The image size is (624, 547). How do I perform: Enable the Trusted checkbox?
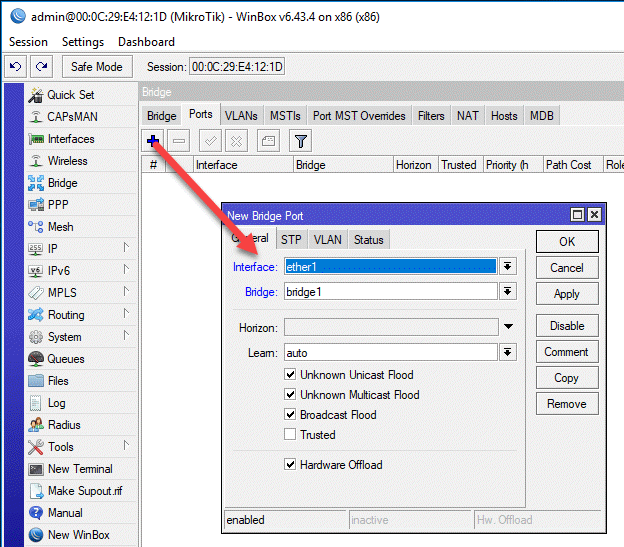click(290, 434)
